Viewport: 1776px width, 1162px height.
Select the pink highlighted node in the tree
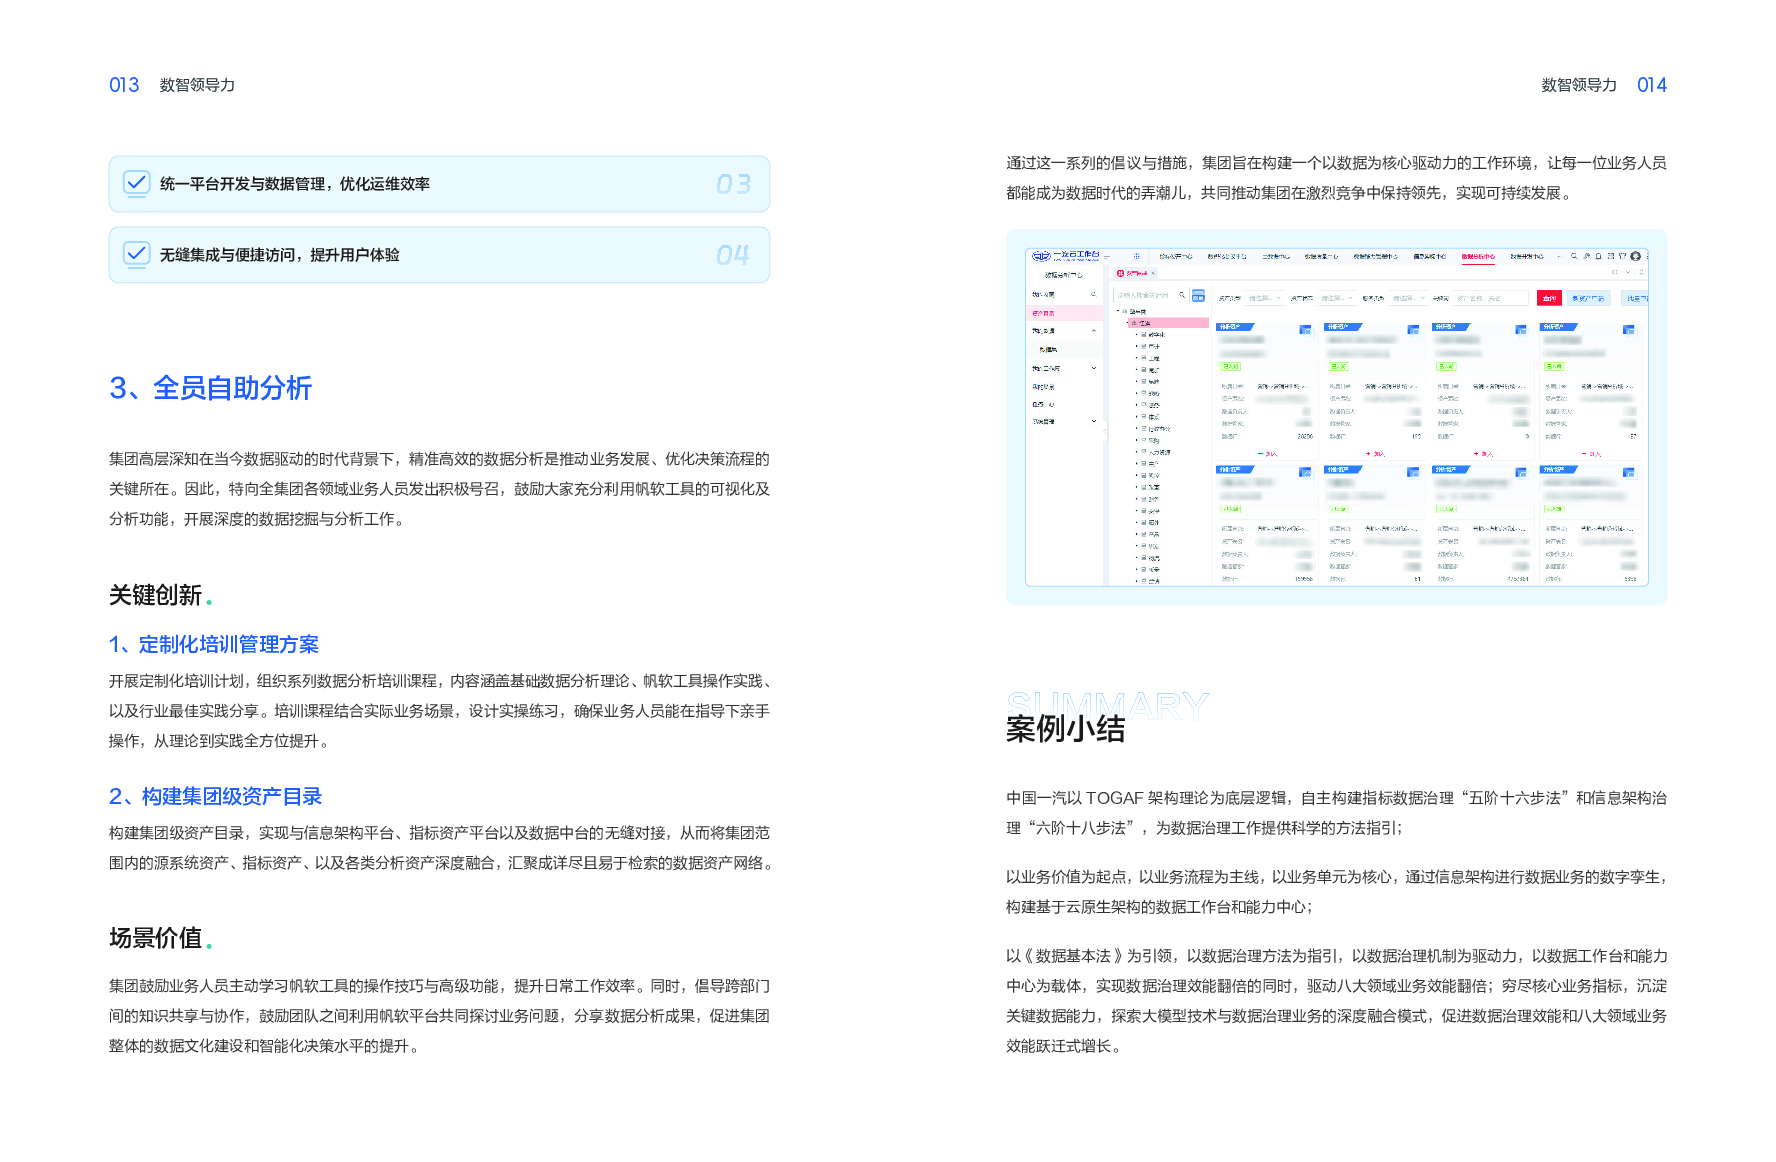click(x=1168, y=323)
